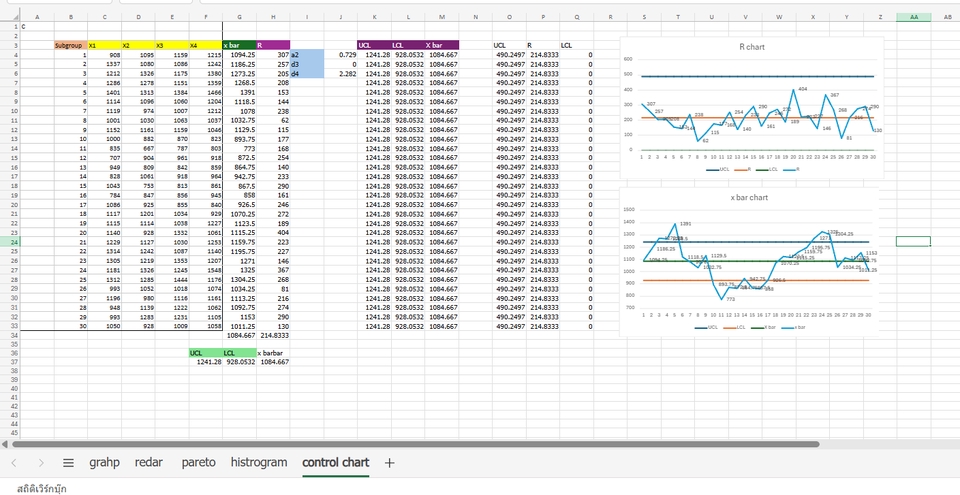Select the orange Subgroup header cell
Viewport: 960px width, 495px height.
point(70,45)
